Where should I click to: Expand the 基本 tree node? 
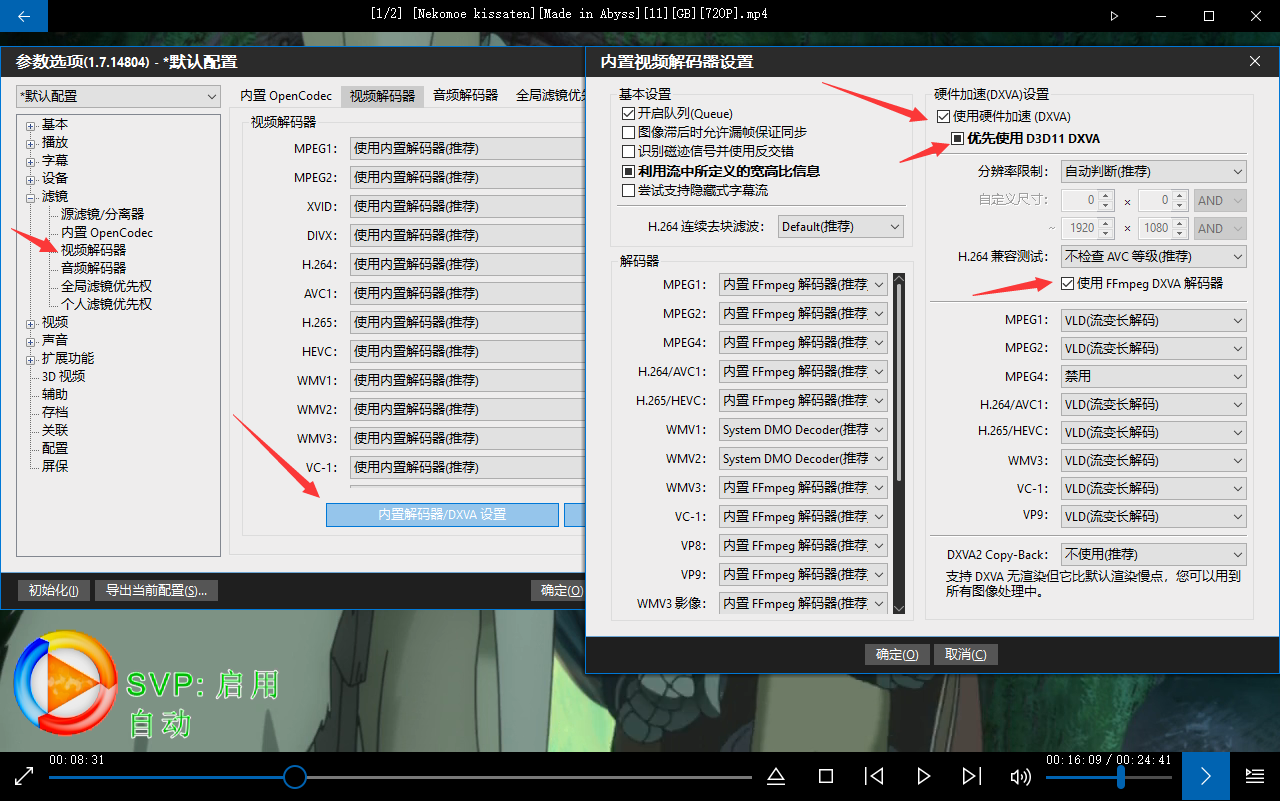click(x=31, y=125)
